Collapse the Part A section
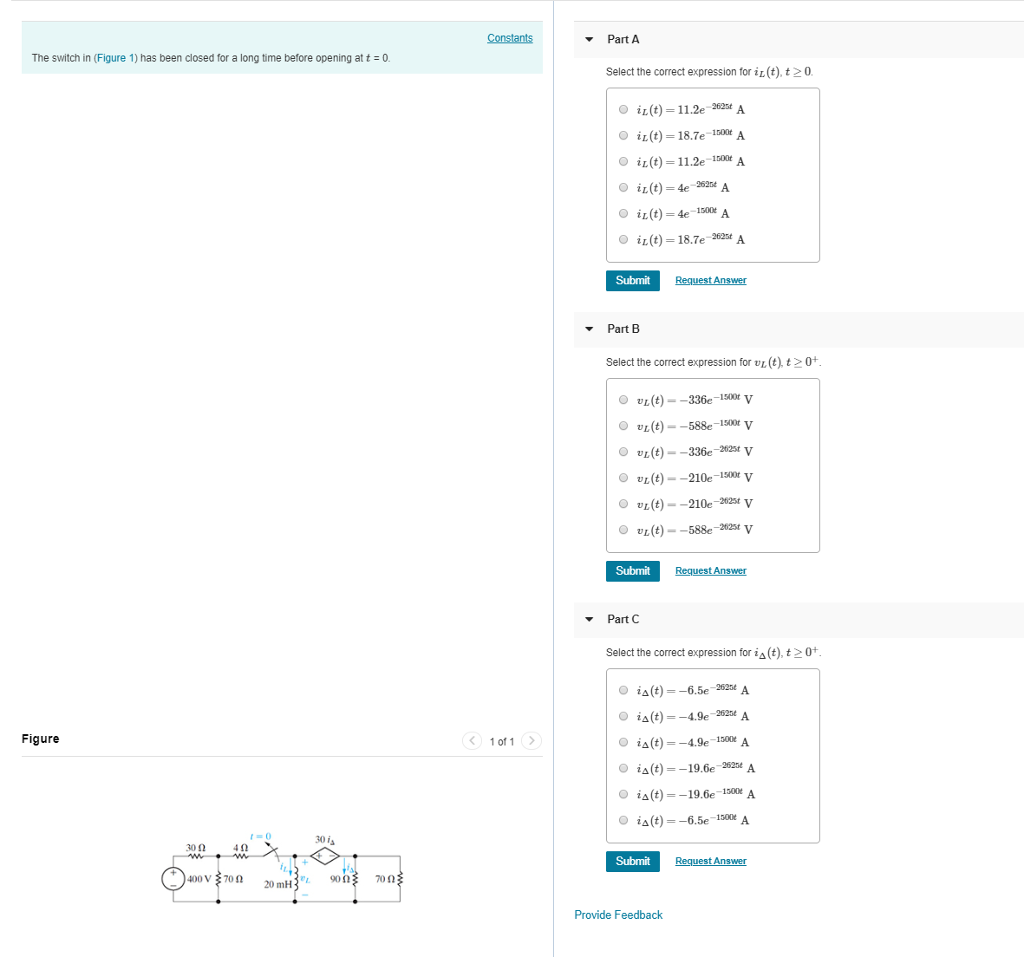This screenshot has width=1024, height=957. [x=589, y=39]
